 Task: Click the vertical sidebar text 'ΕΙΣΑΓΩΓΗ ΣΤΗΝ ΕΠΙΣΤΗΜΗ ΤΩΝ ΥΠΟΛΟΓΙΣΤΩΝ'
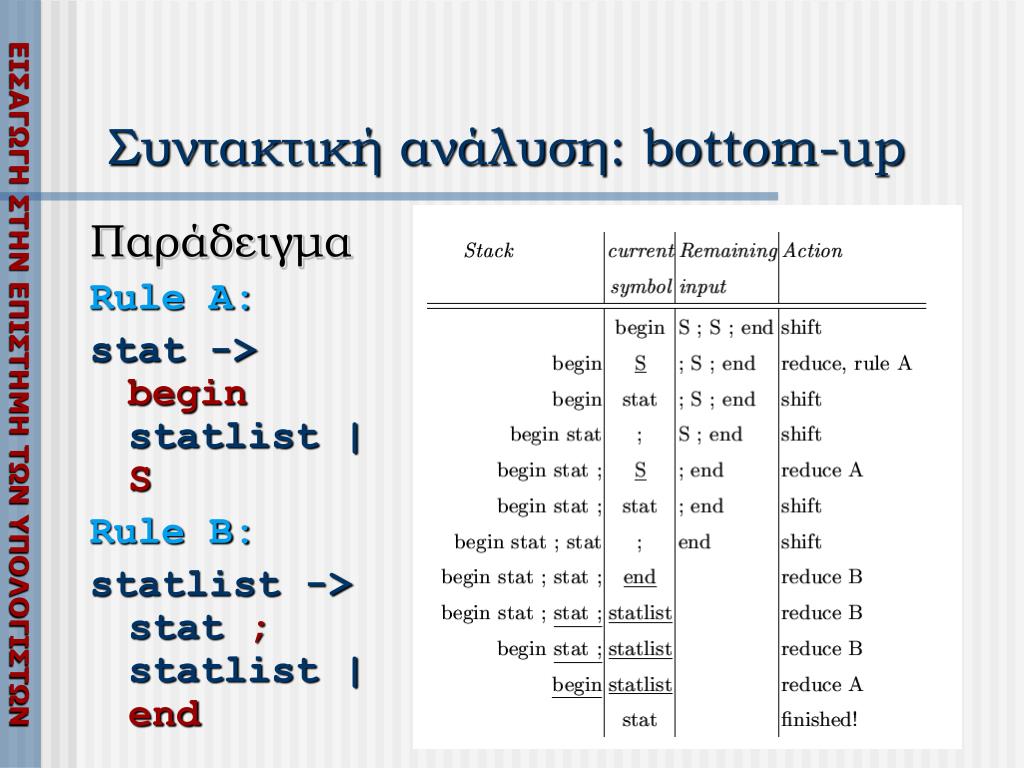19,385
